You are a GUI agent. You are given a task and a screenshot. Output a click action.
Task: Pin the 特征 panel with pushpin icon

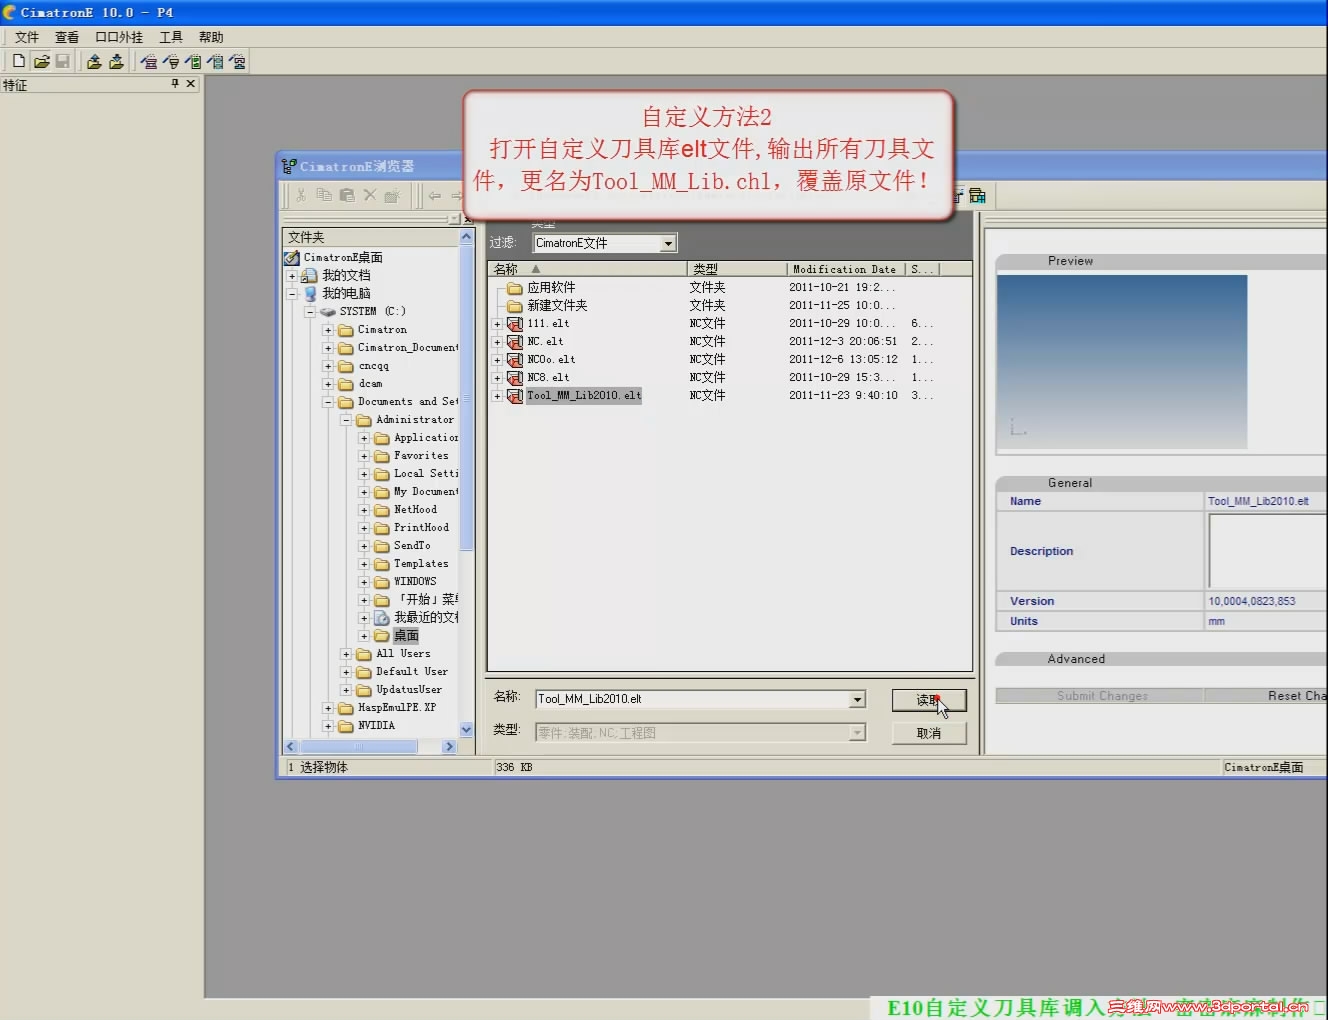tap(175, 84)
